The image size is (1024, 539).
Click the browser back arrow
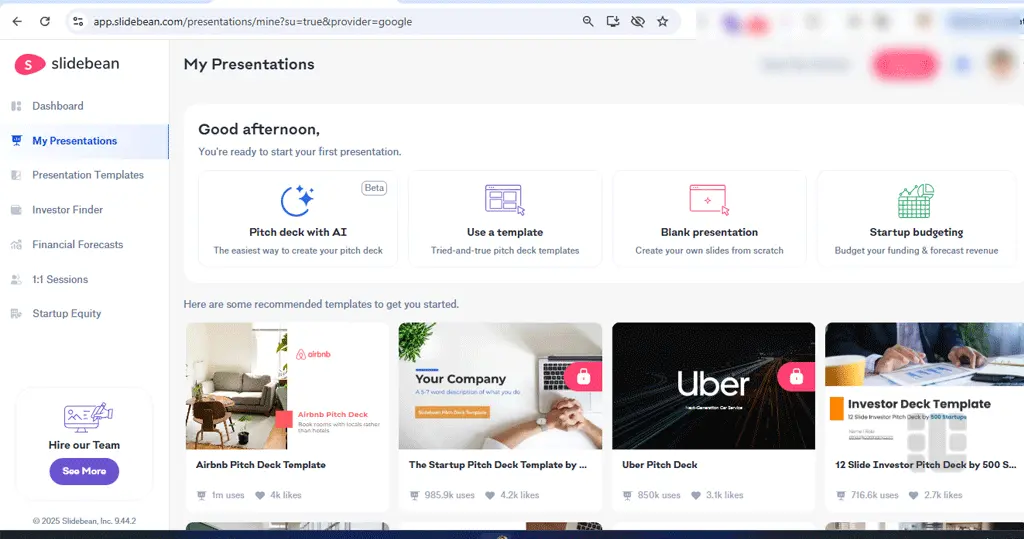tap(17, 21)
